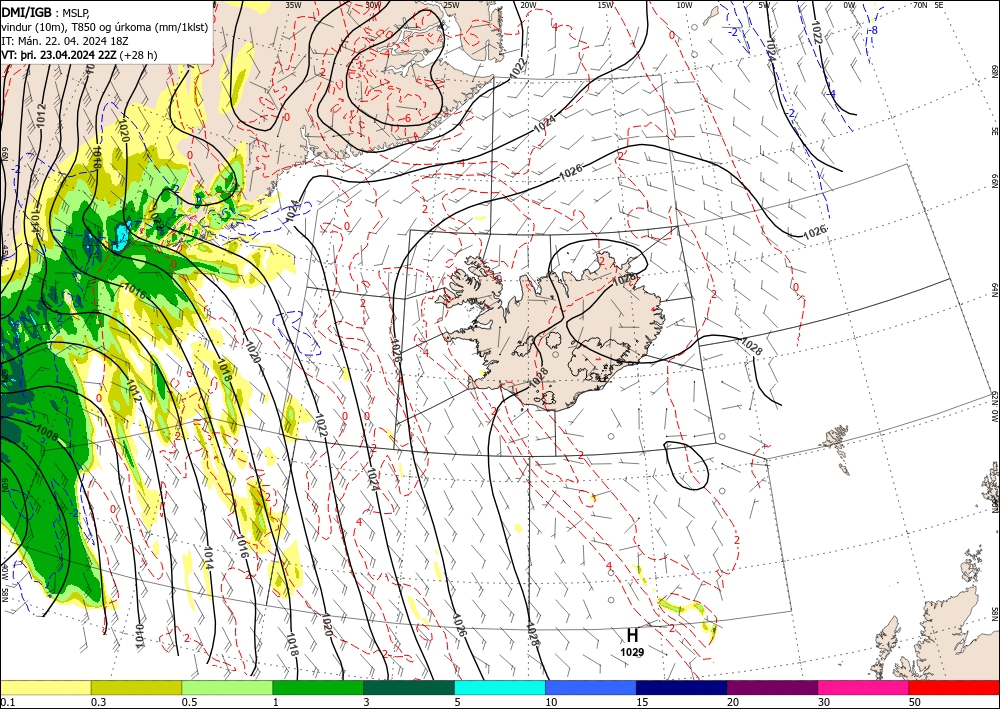Click the '70N' latitude label
Viewport: 1000px width, 709px height.
pos(920,5)
